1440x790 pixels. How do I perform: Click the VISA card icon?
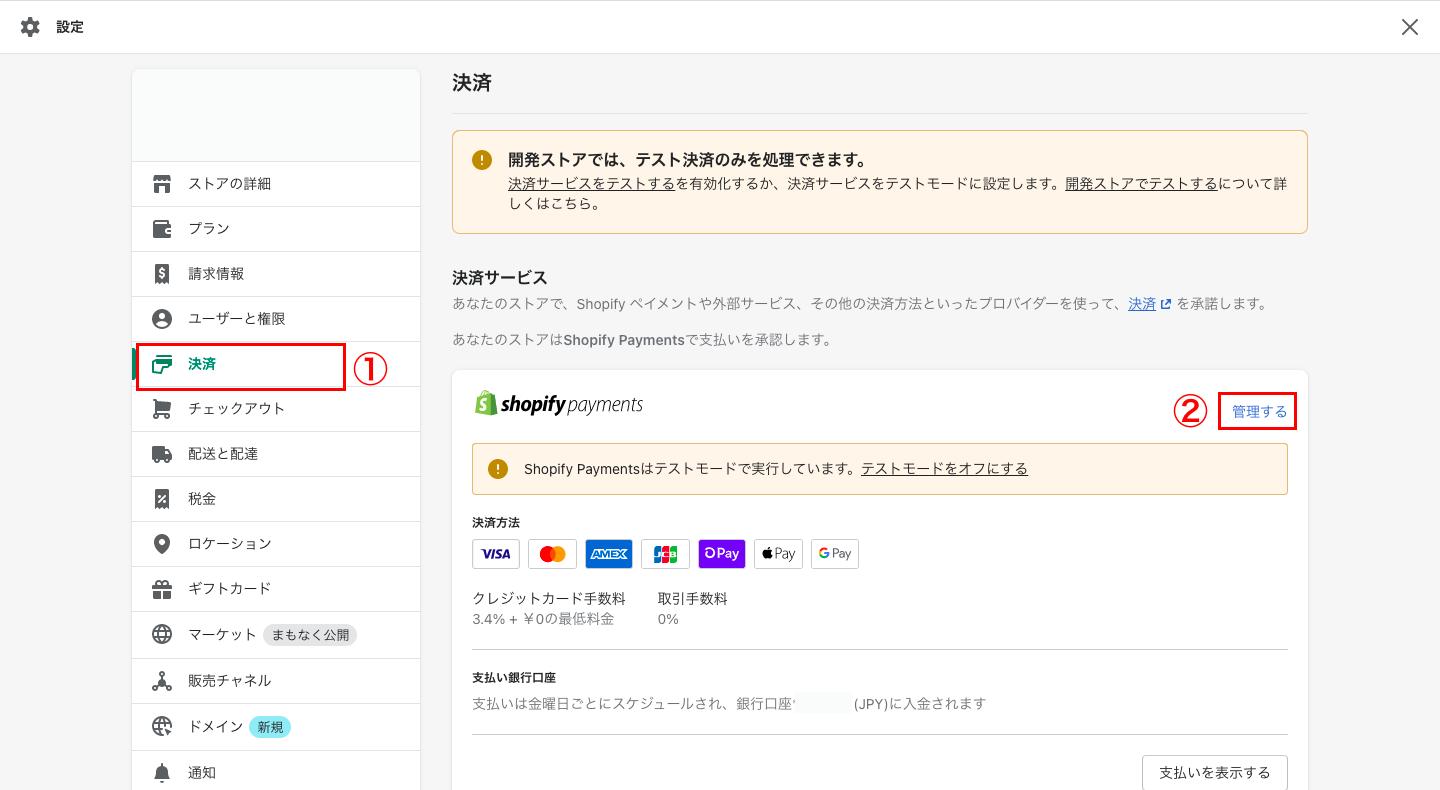click(496, 554)
